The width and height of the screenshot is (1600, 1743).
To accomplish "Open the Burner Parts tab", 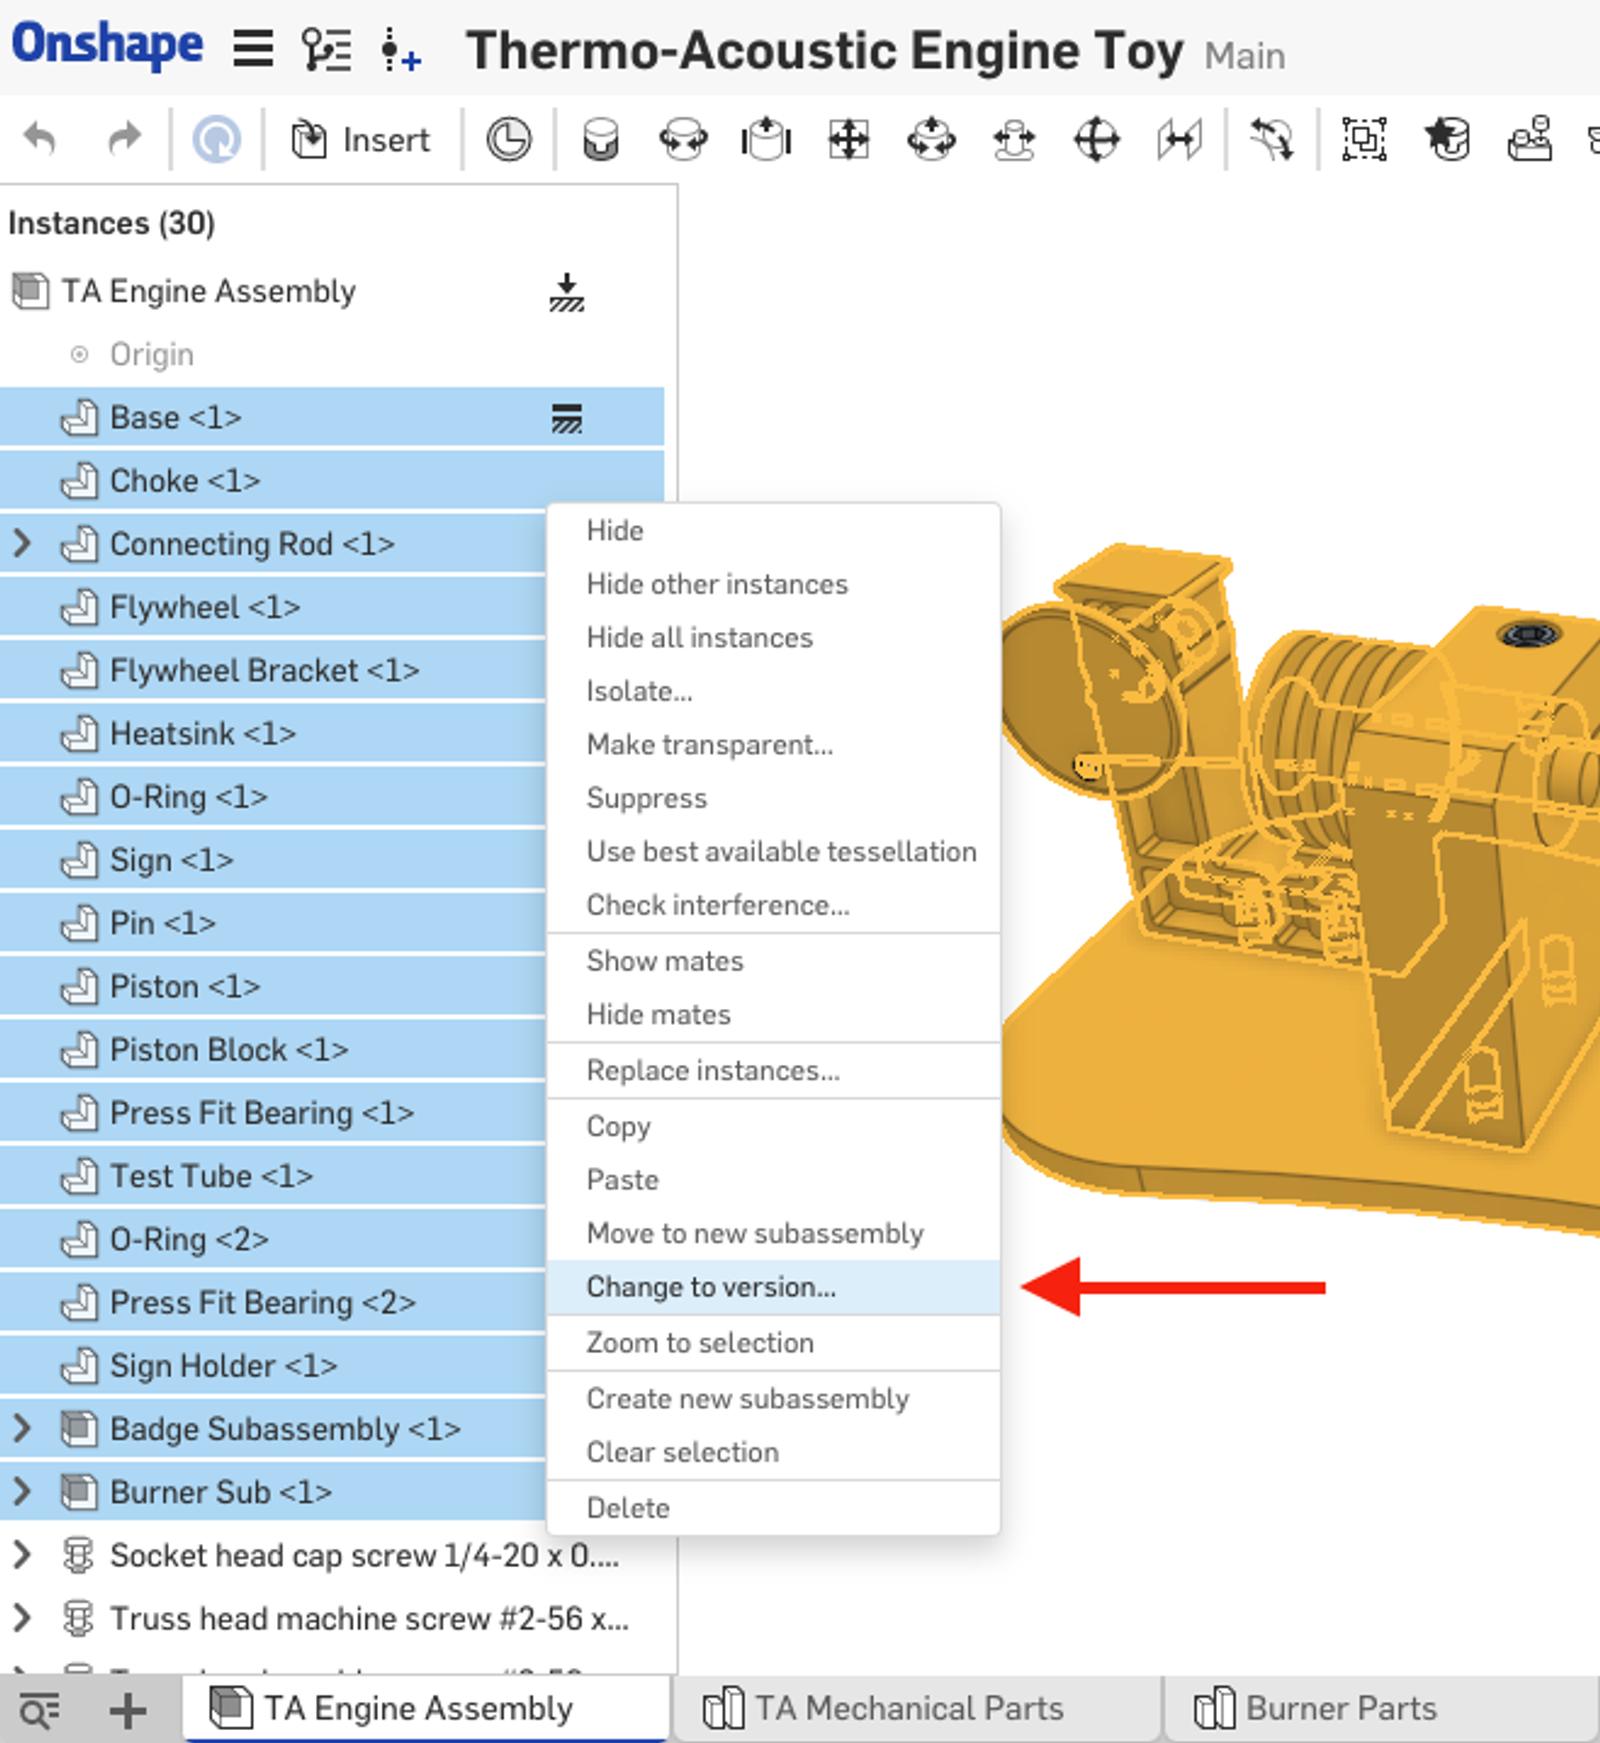I will click(x=1340, y=1709).
